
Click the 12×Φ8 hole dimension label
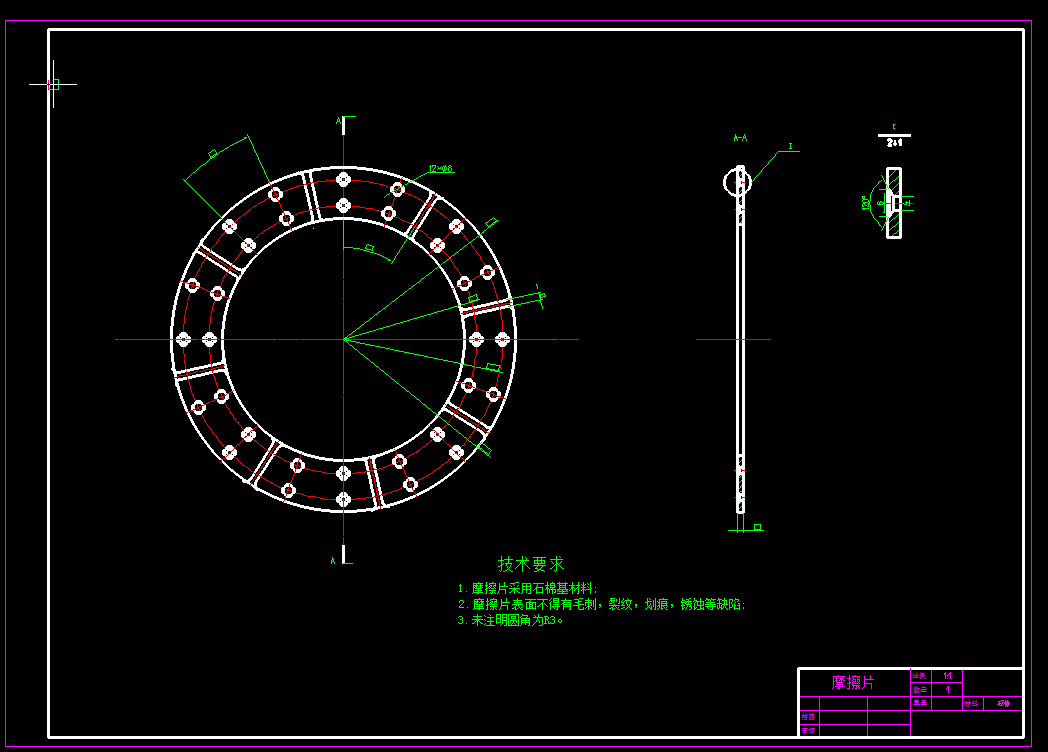click(440, 168)
